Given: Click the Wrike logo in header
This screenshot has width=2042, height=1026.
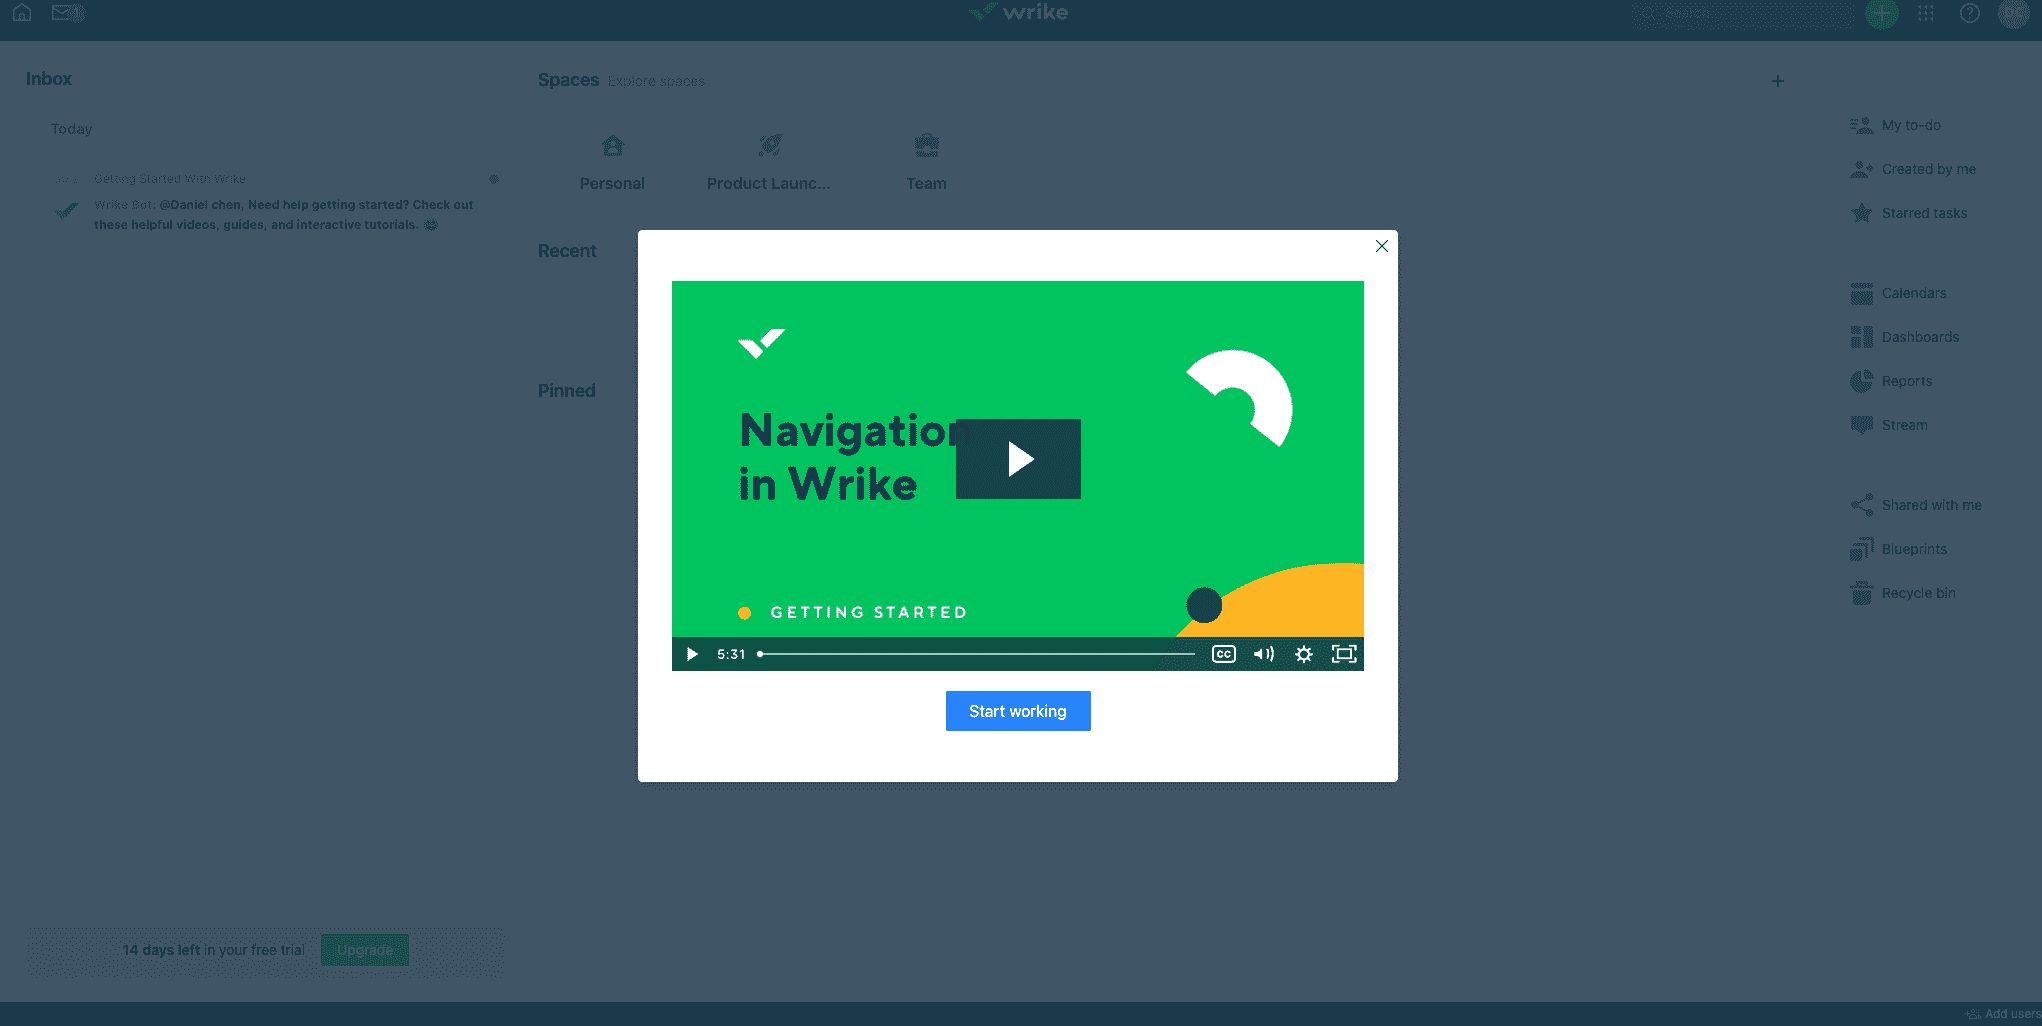Looking at the screenshot, I should (x=1019, y=12).
